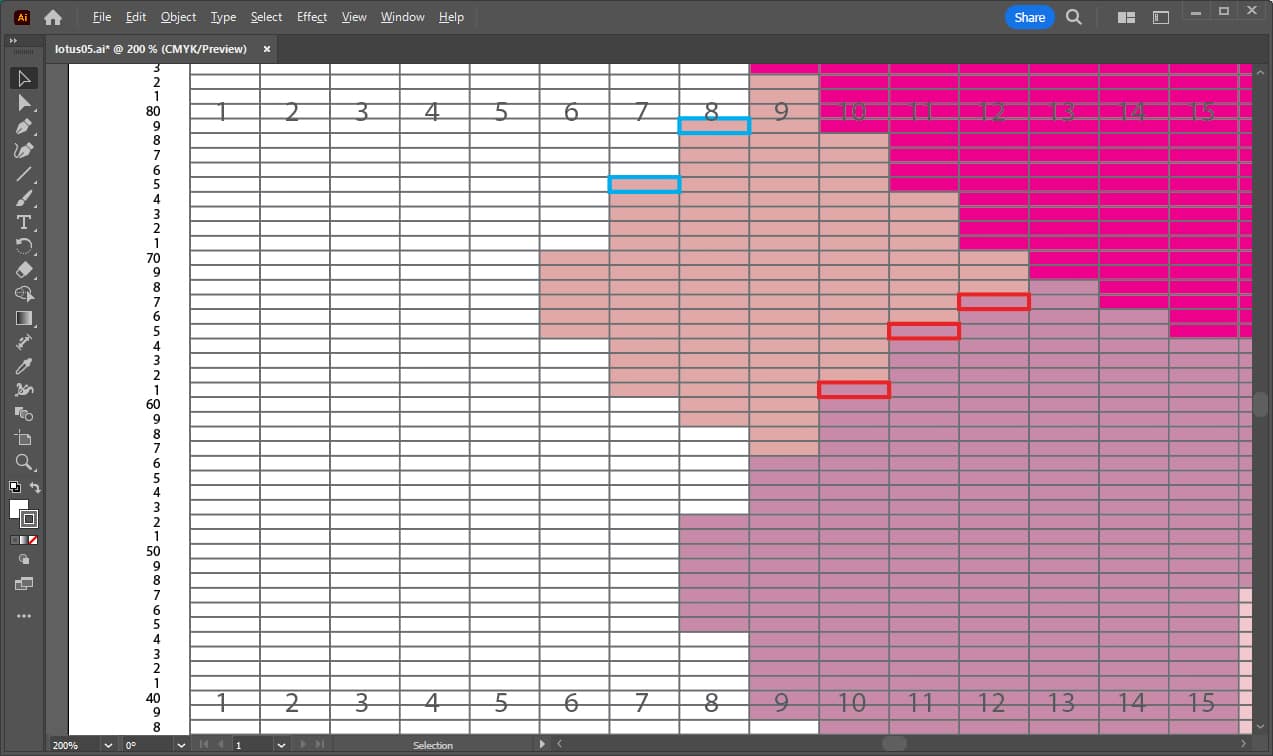Set paint to None
The width and height of the screenshot is (1273, 756).
pos(34,540)
